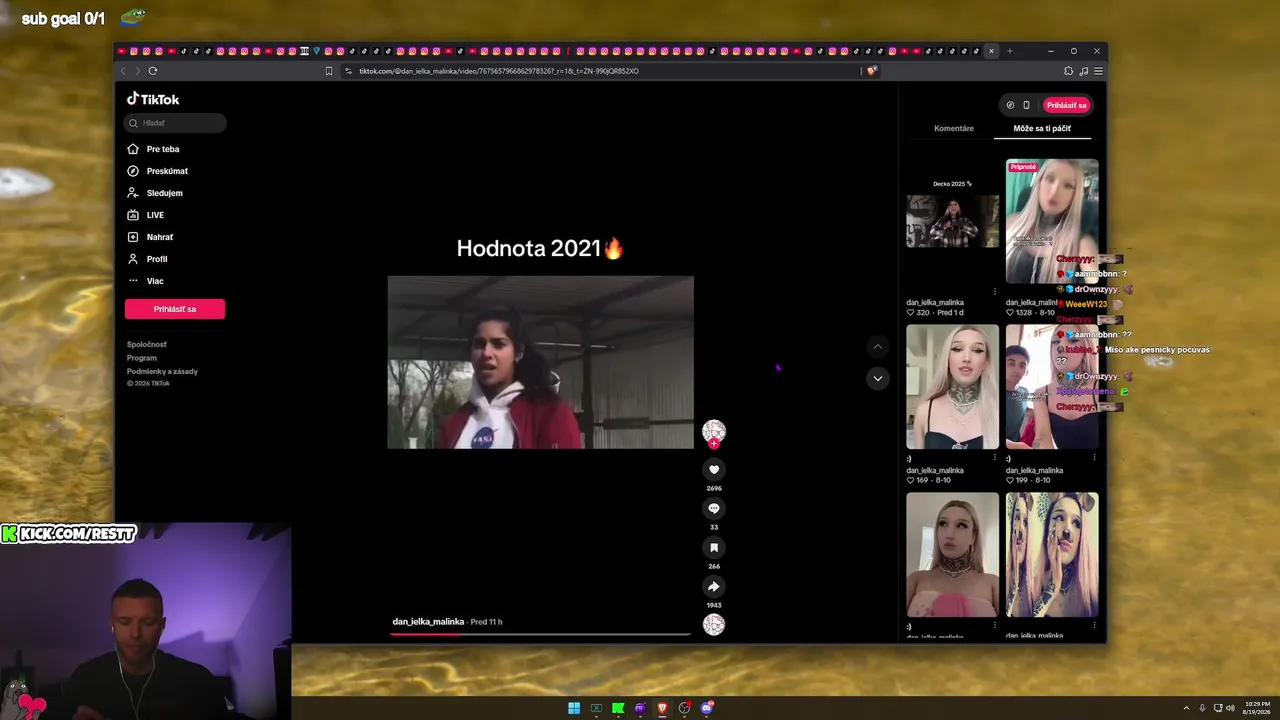This screenshot has width=1280, height=720.
Task: Open the Kick app on taskbar
Action: pyautogui.click(x=618, y=708)
